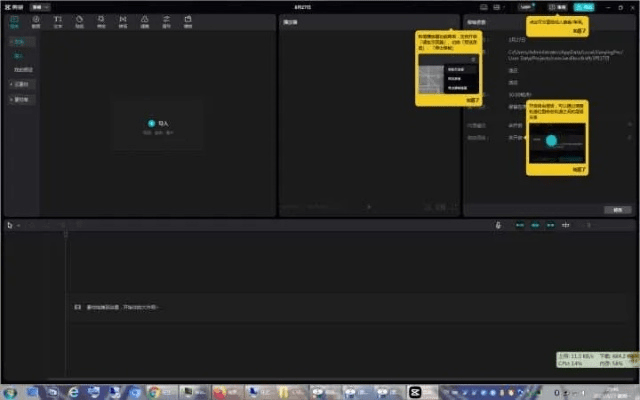Open the Stickers (贴纸) icon
This screenshot has width=640, height=400.
(x=79, y=21)
